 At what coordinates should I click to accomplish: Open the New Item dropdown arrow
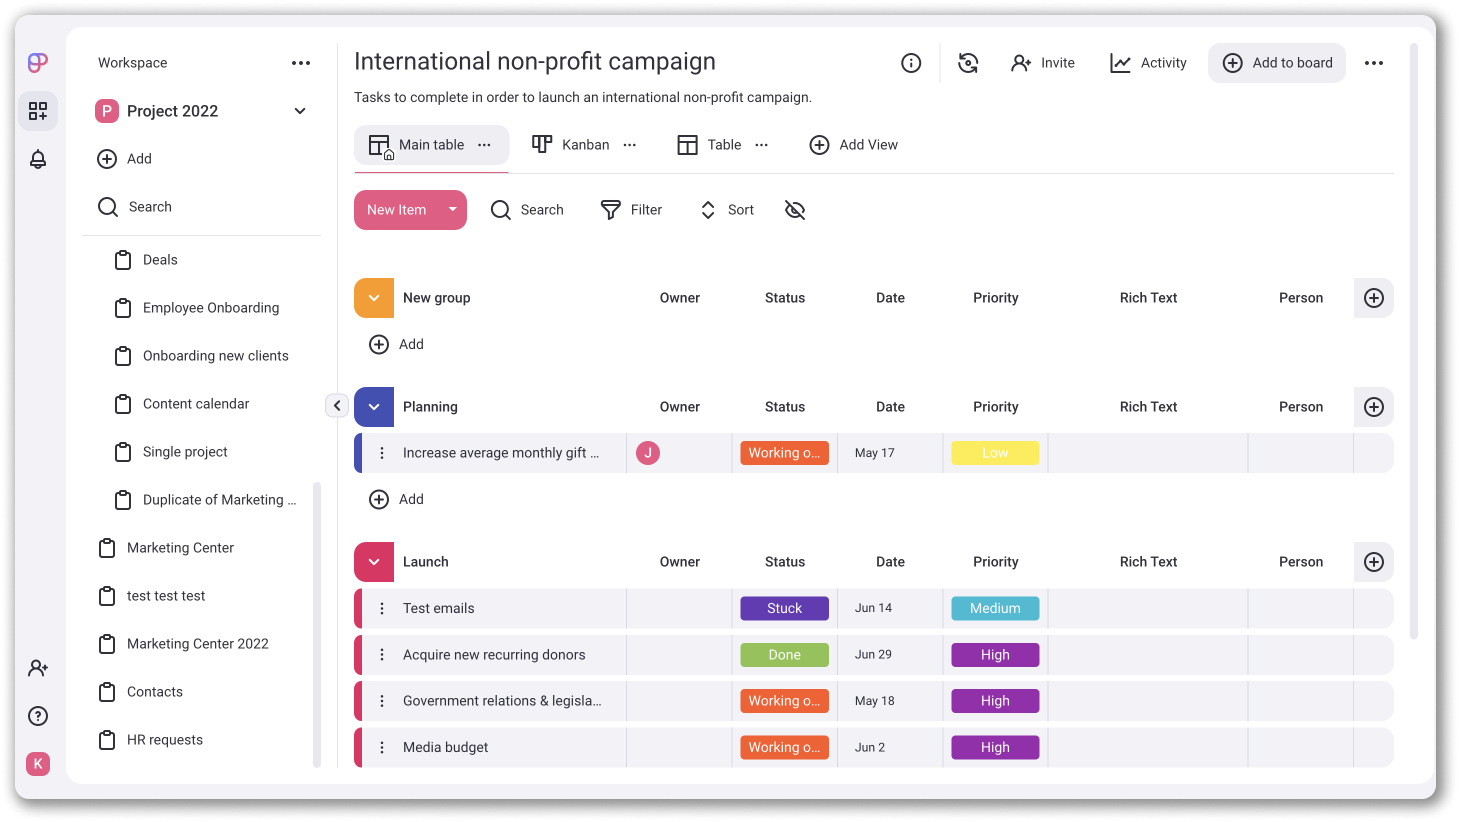point(452,209)
